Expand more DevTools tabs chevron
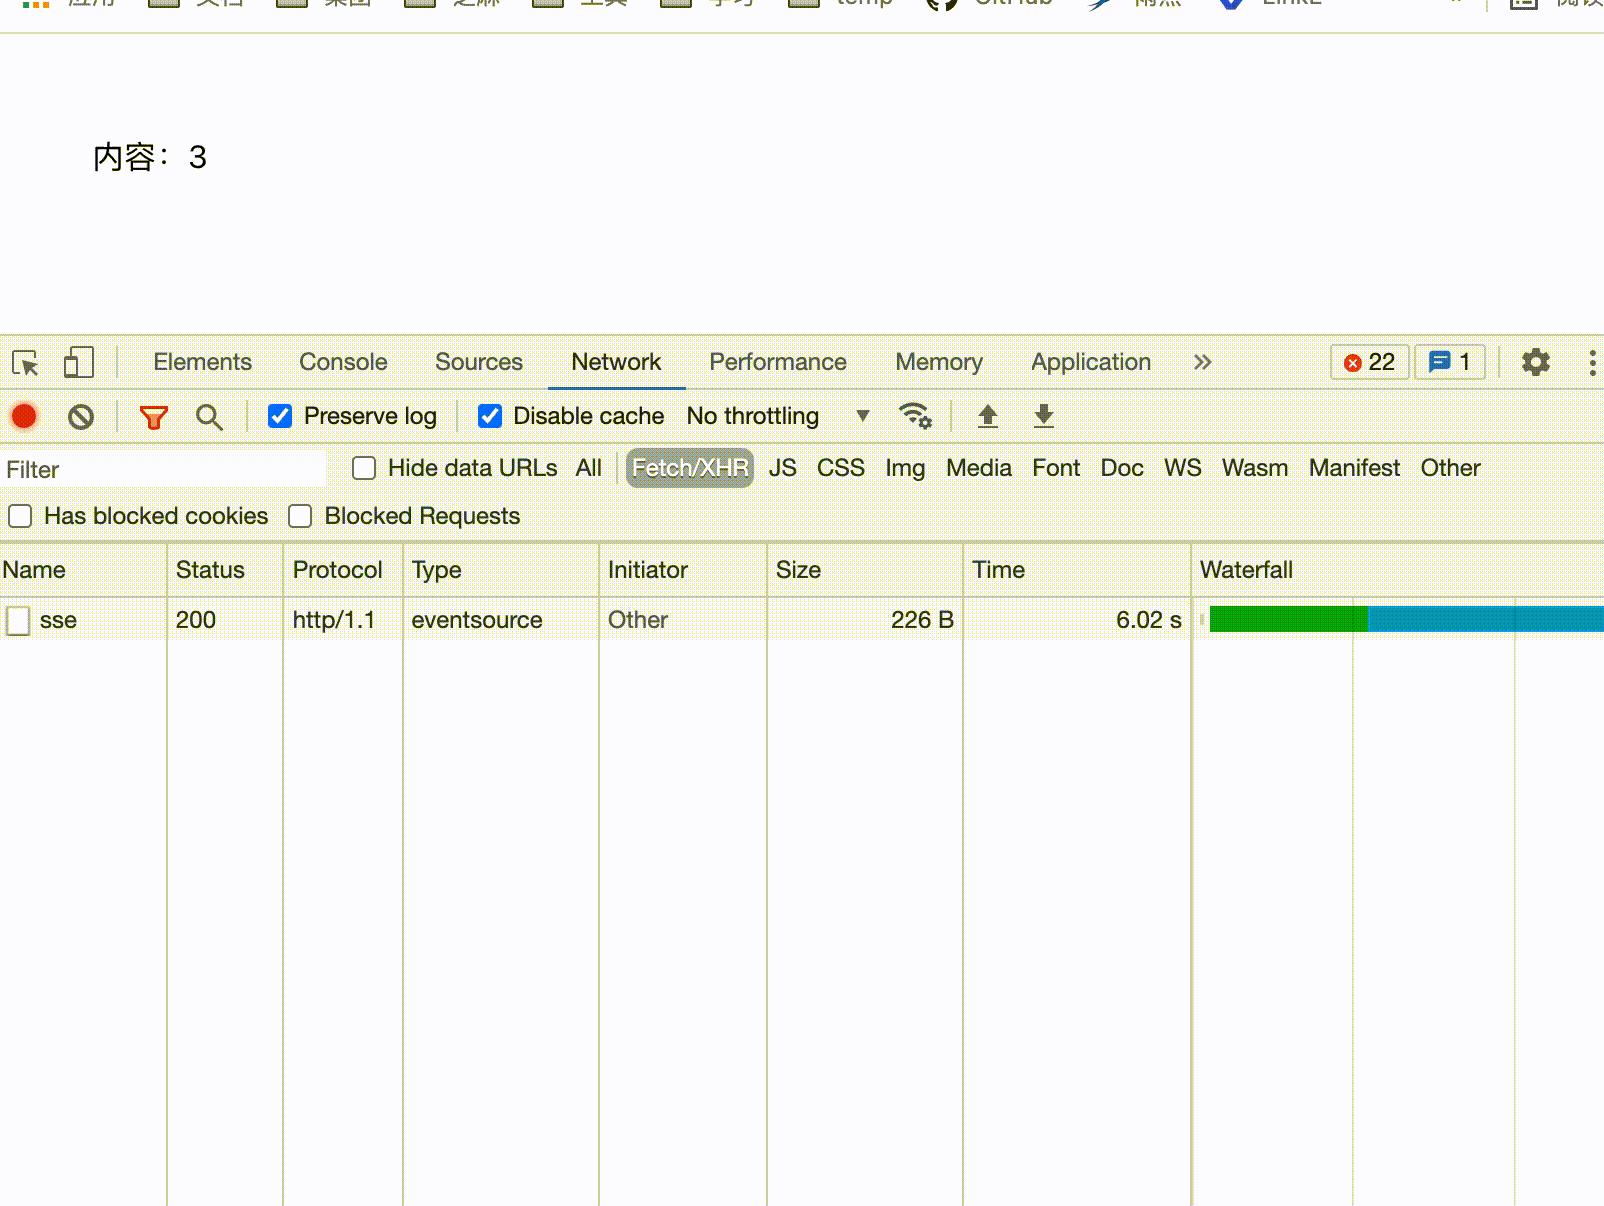1604x1206 pixels. [x=1202, y=362]
